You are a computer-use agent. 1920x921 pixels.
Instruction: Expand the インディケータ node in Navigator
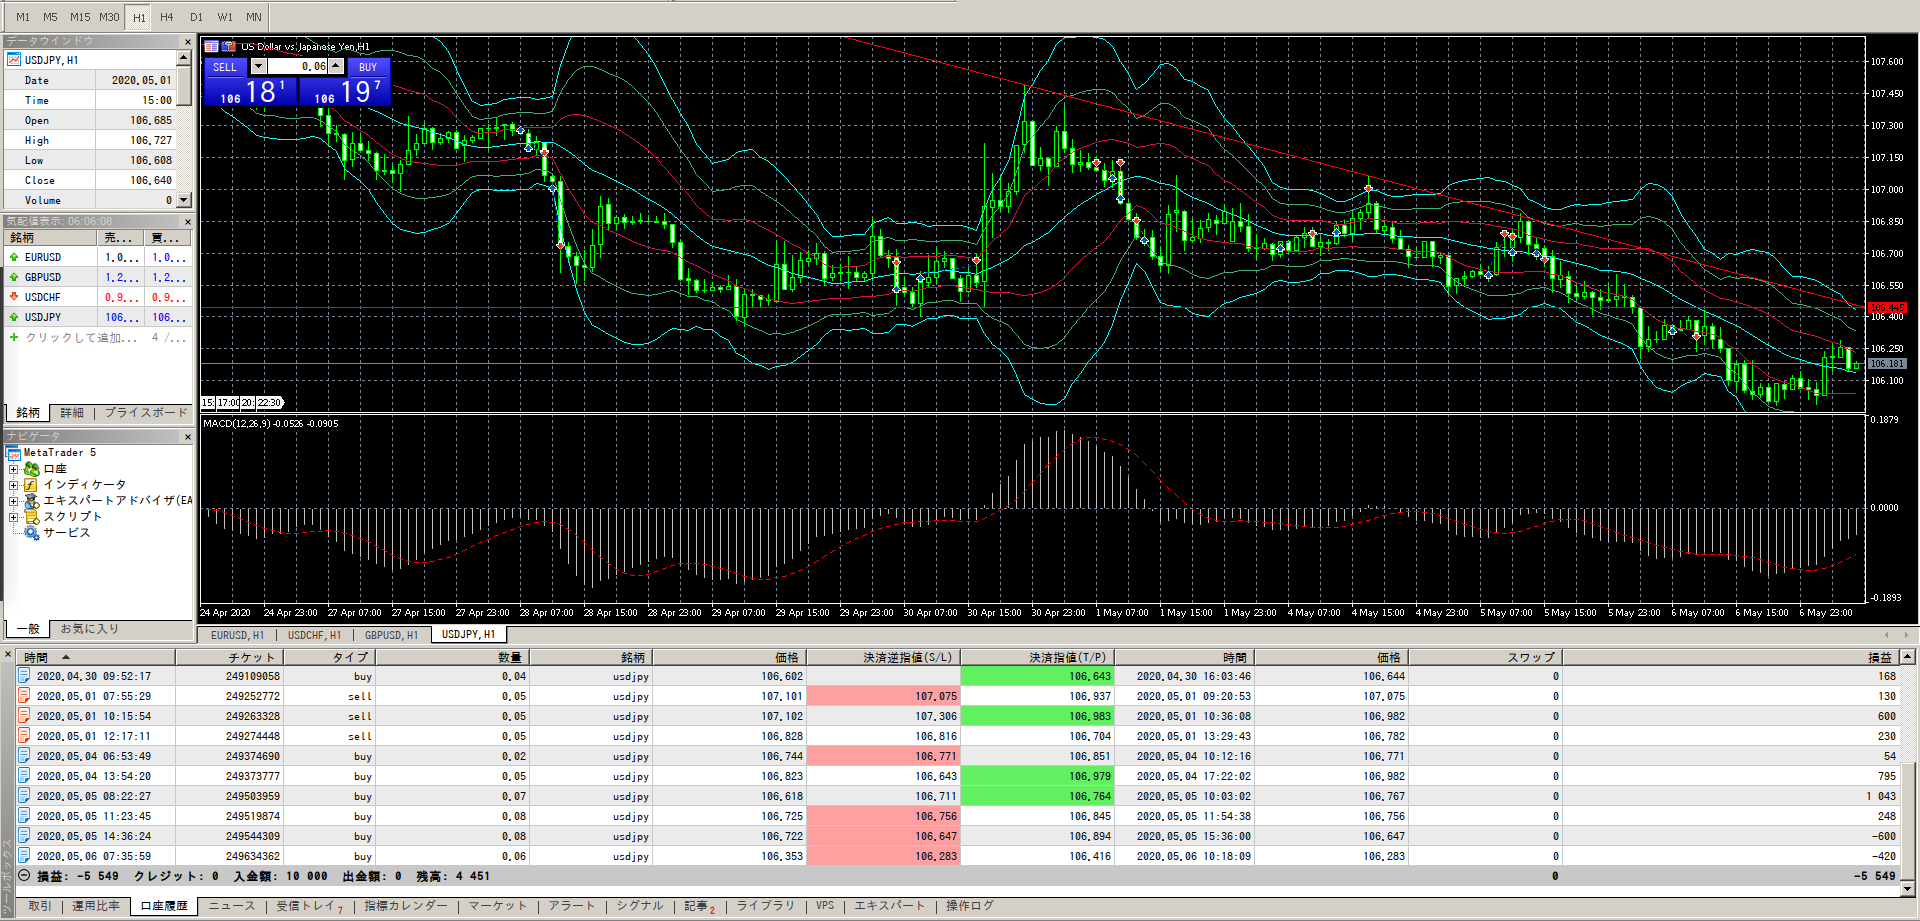coord(14,485)
